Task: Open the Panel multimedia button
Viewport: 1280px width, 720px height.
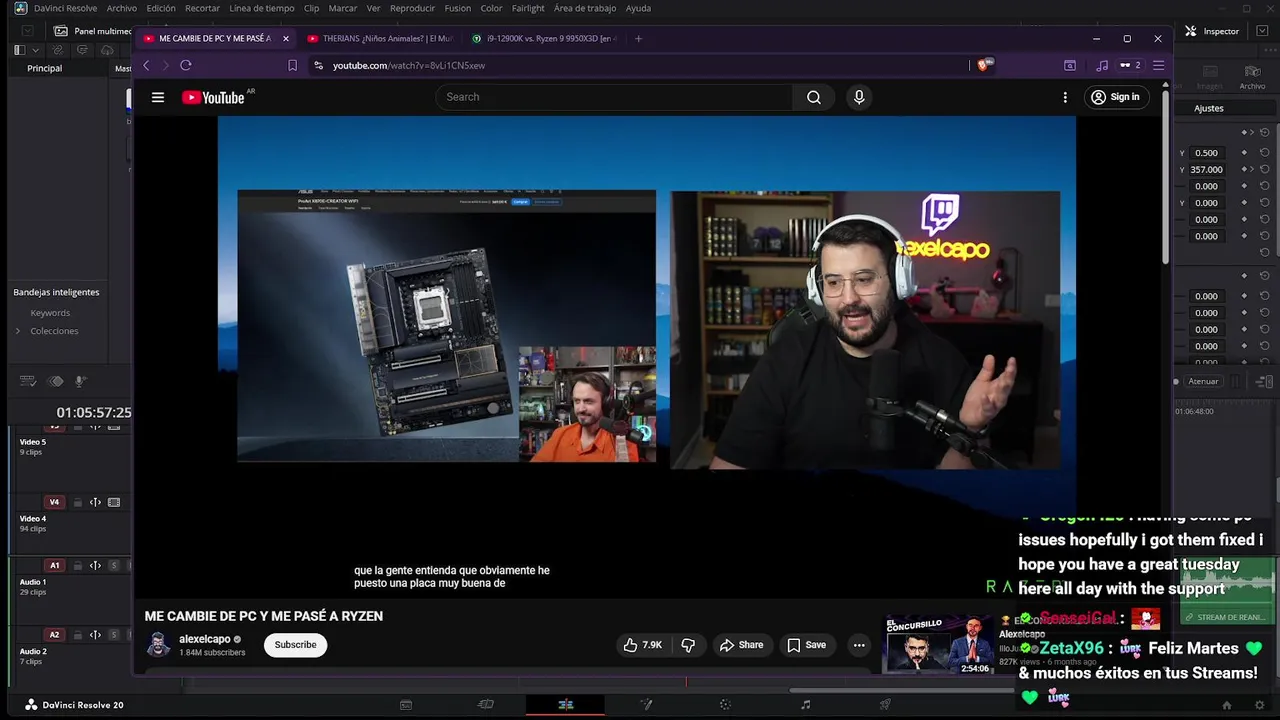Action: coord(93,31)
